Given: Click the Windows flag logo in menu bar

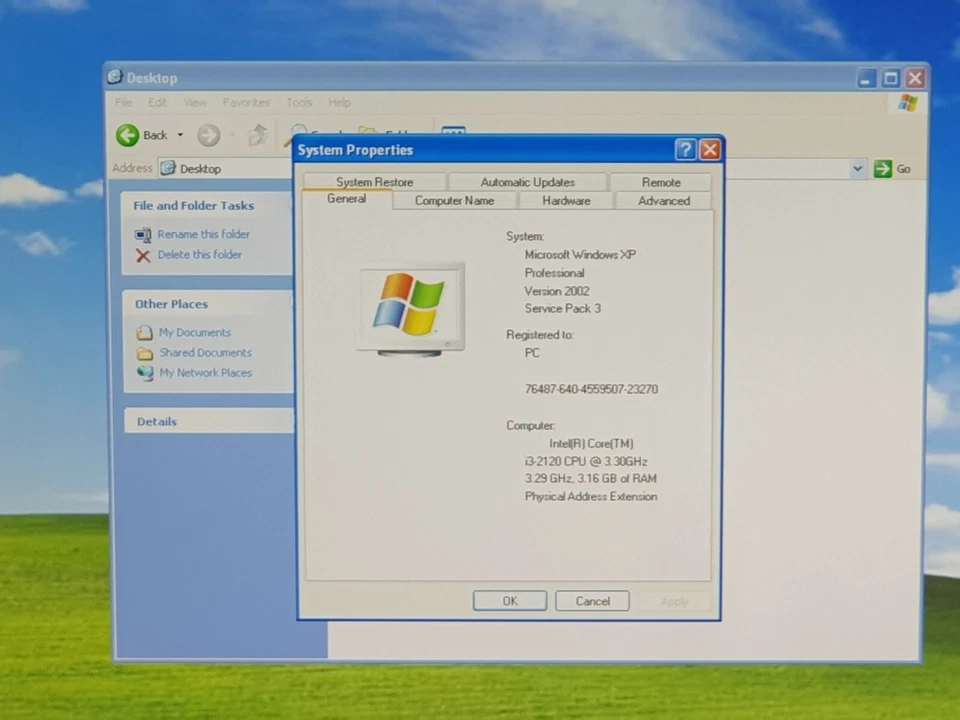Looking at the screenshot, I should [907, 103].
